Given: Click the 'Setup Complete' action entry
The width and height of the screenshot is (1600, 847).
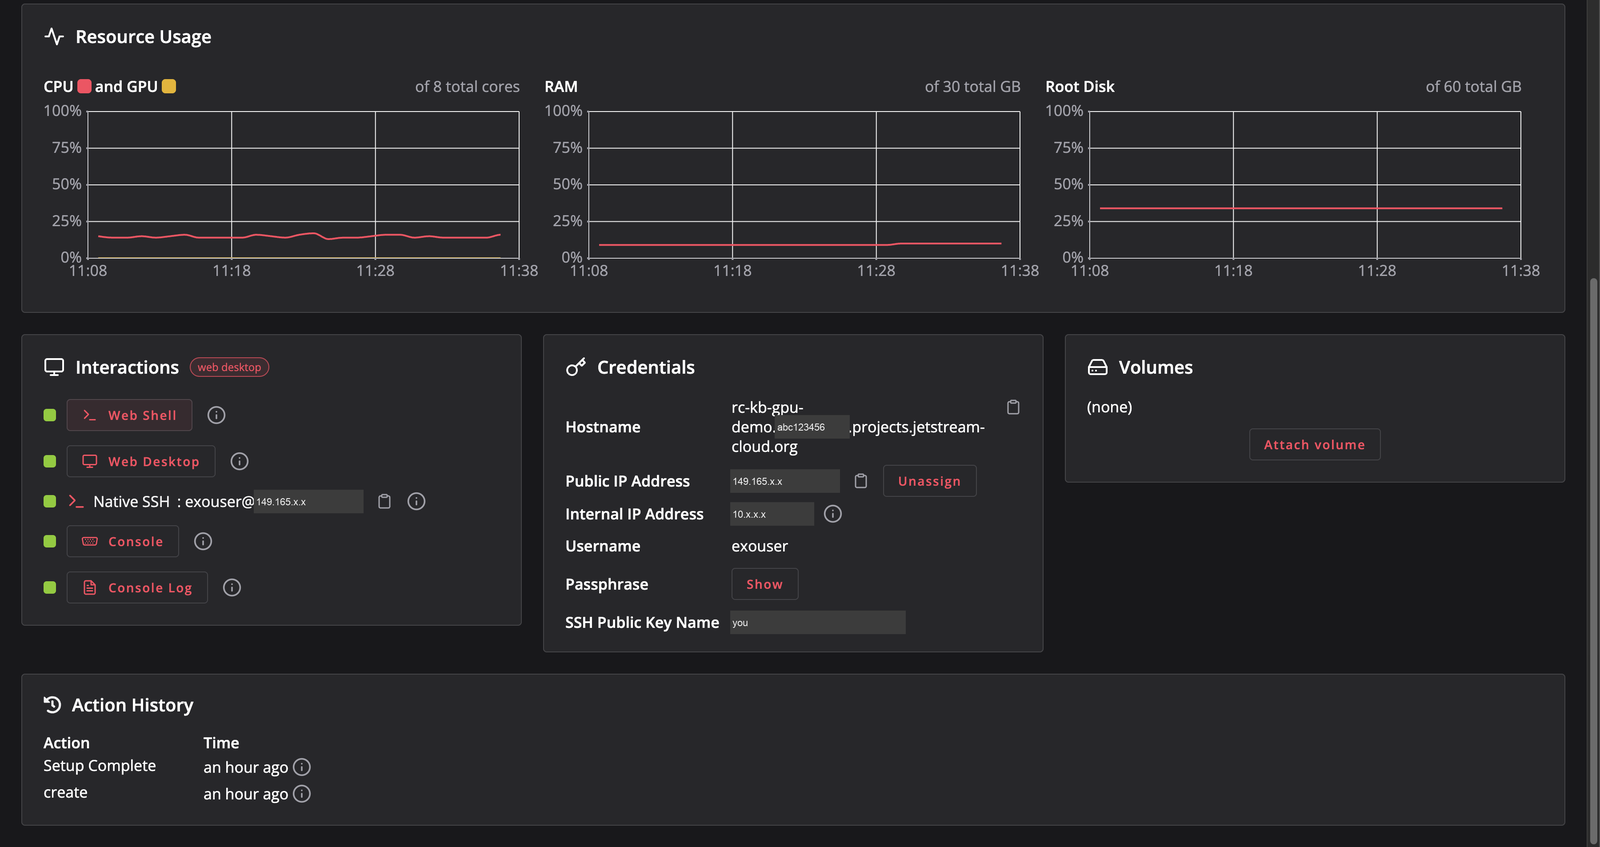Looking at the screenshot, I should coord(99,766).
